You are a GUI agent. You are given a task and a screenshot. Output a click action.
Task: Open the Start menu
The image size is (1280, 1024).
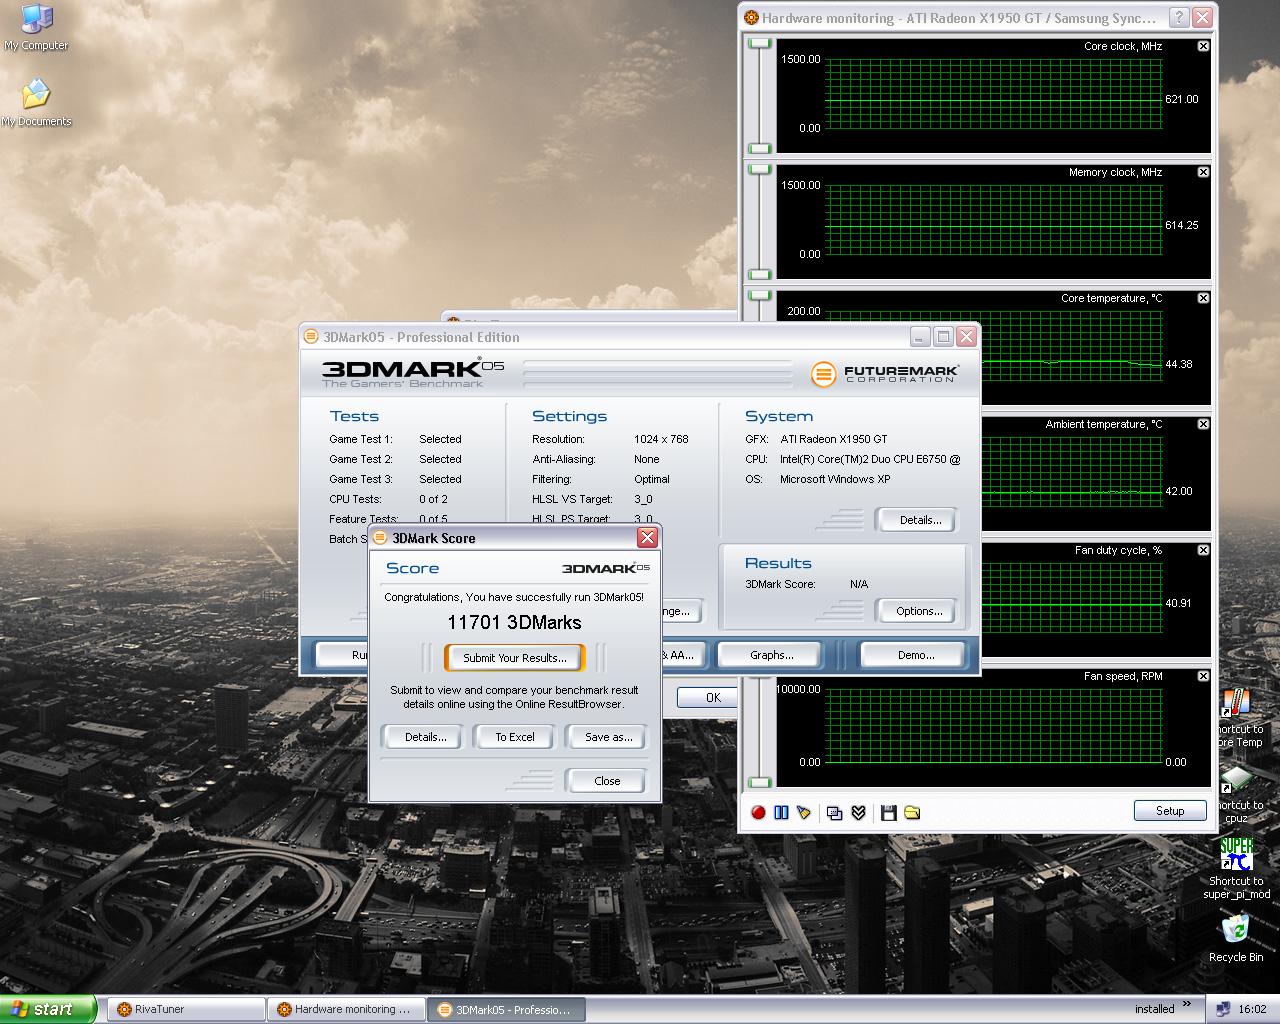coord(48,1009)
